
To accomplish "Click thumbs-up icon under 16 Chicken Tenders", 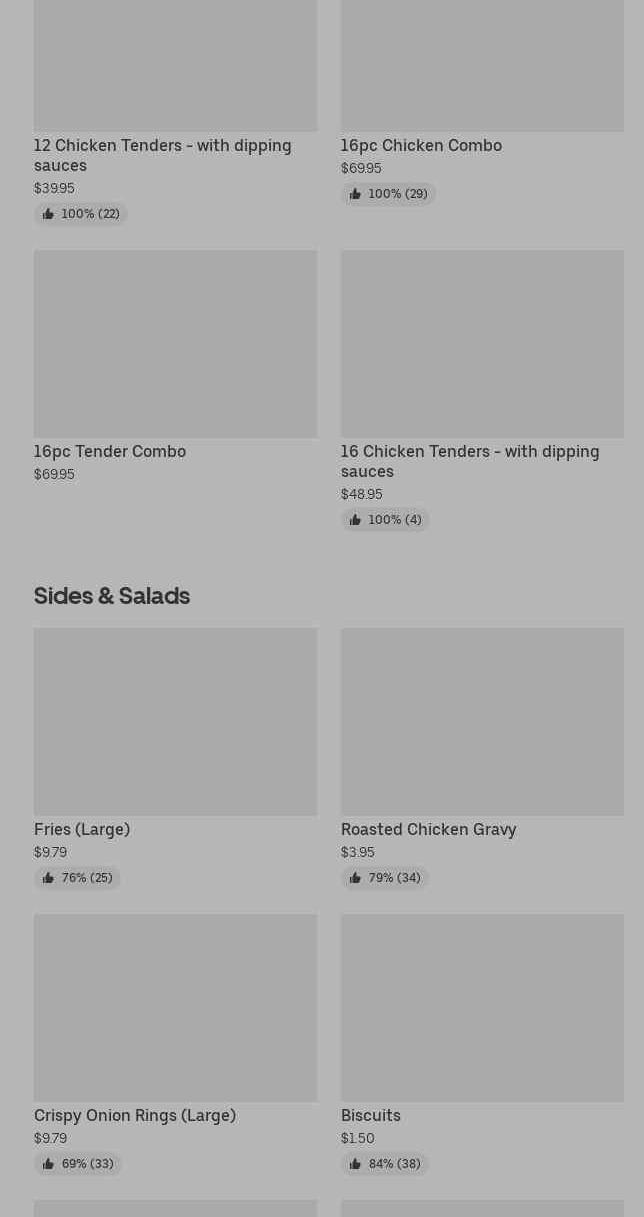I will coord(355,520).
